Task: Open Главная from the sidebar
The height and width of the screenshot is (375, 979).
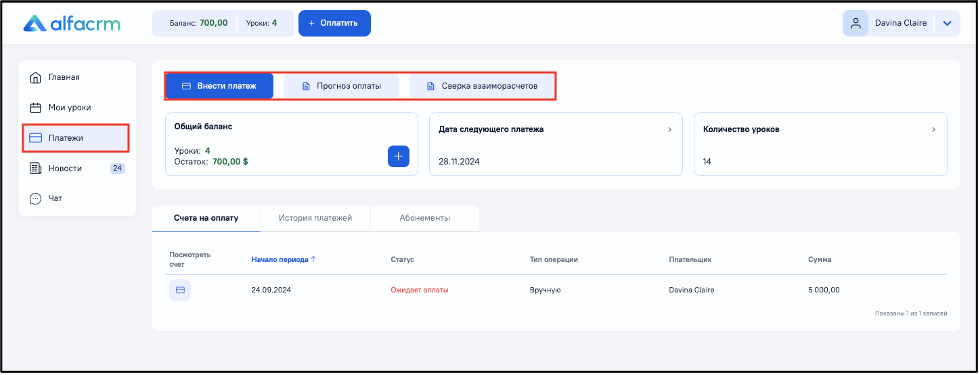Action: pyautogui.click(x=77, y=77)
